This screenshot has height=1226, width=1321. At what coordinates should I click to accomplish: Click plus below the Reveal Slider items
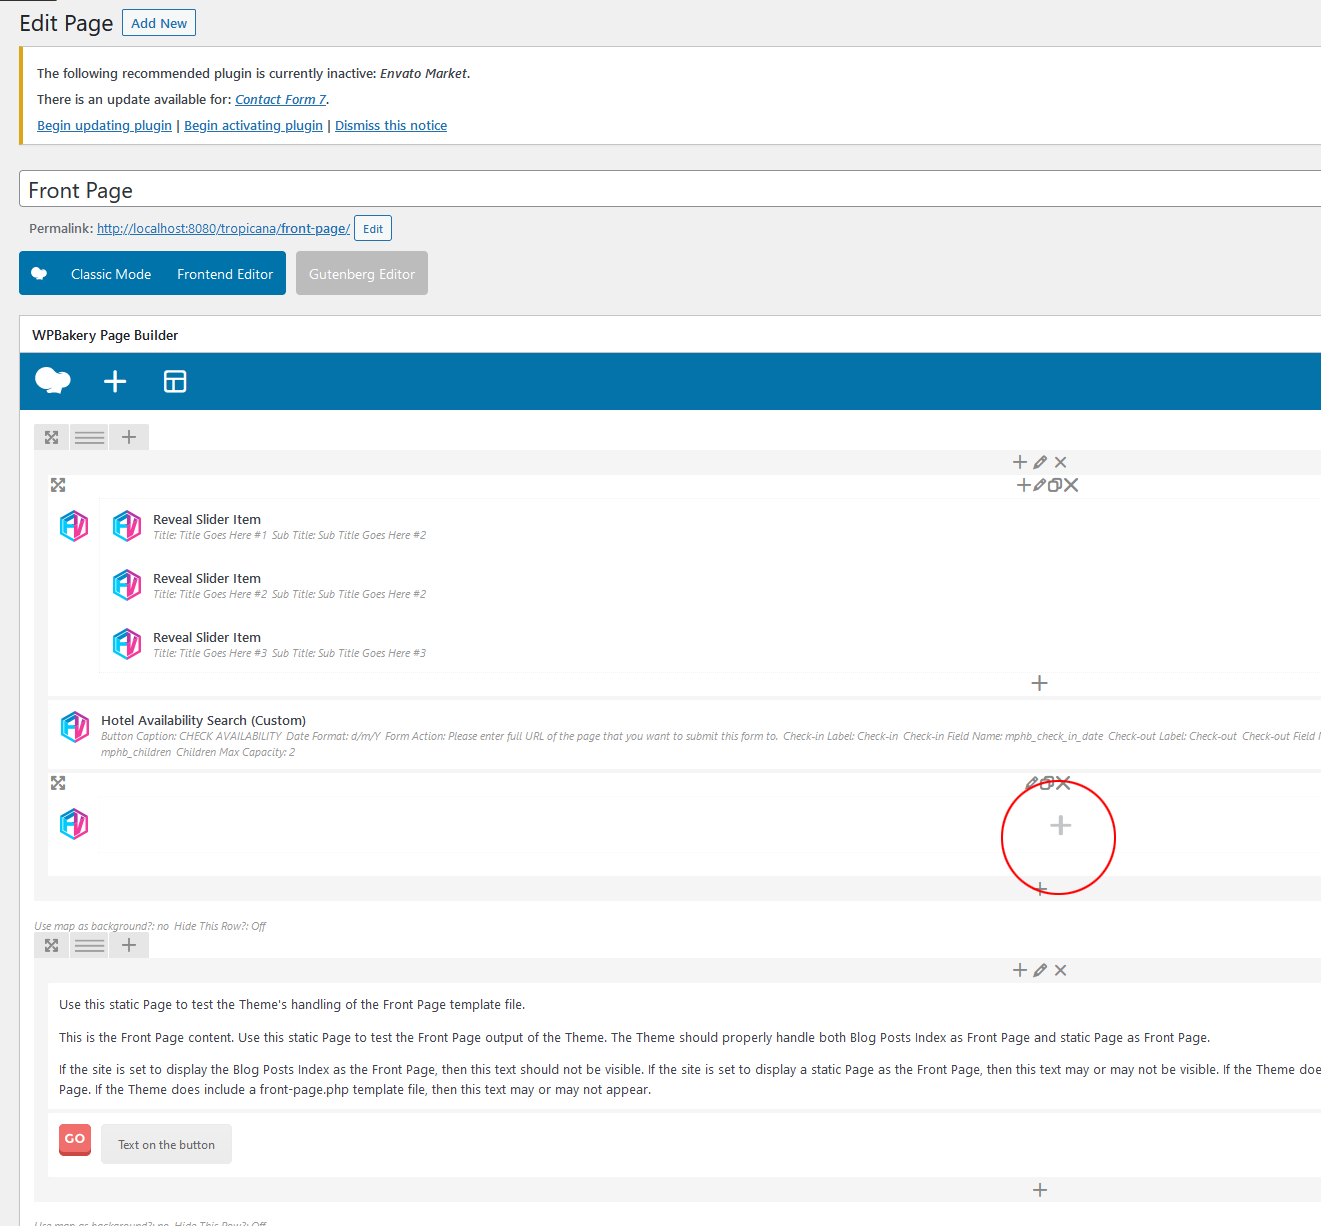click(x=1039, y=683)
